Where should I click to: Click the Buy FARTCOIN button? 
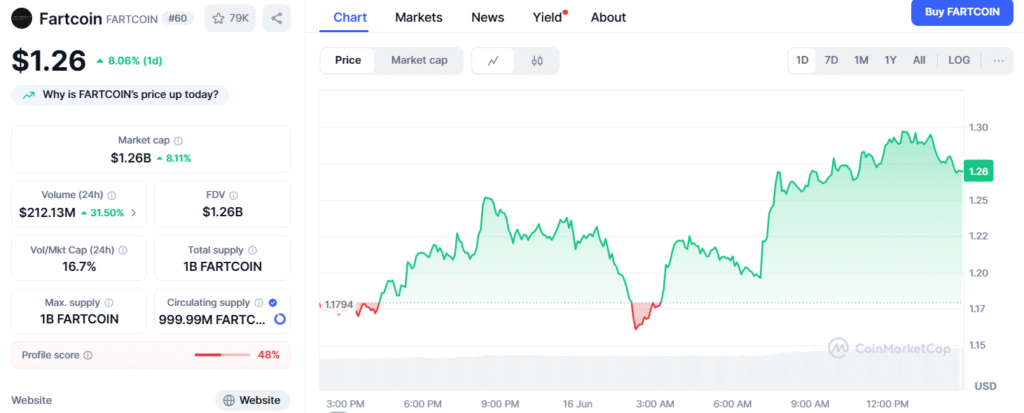pyautogui.click(x=962, y=12)
